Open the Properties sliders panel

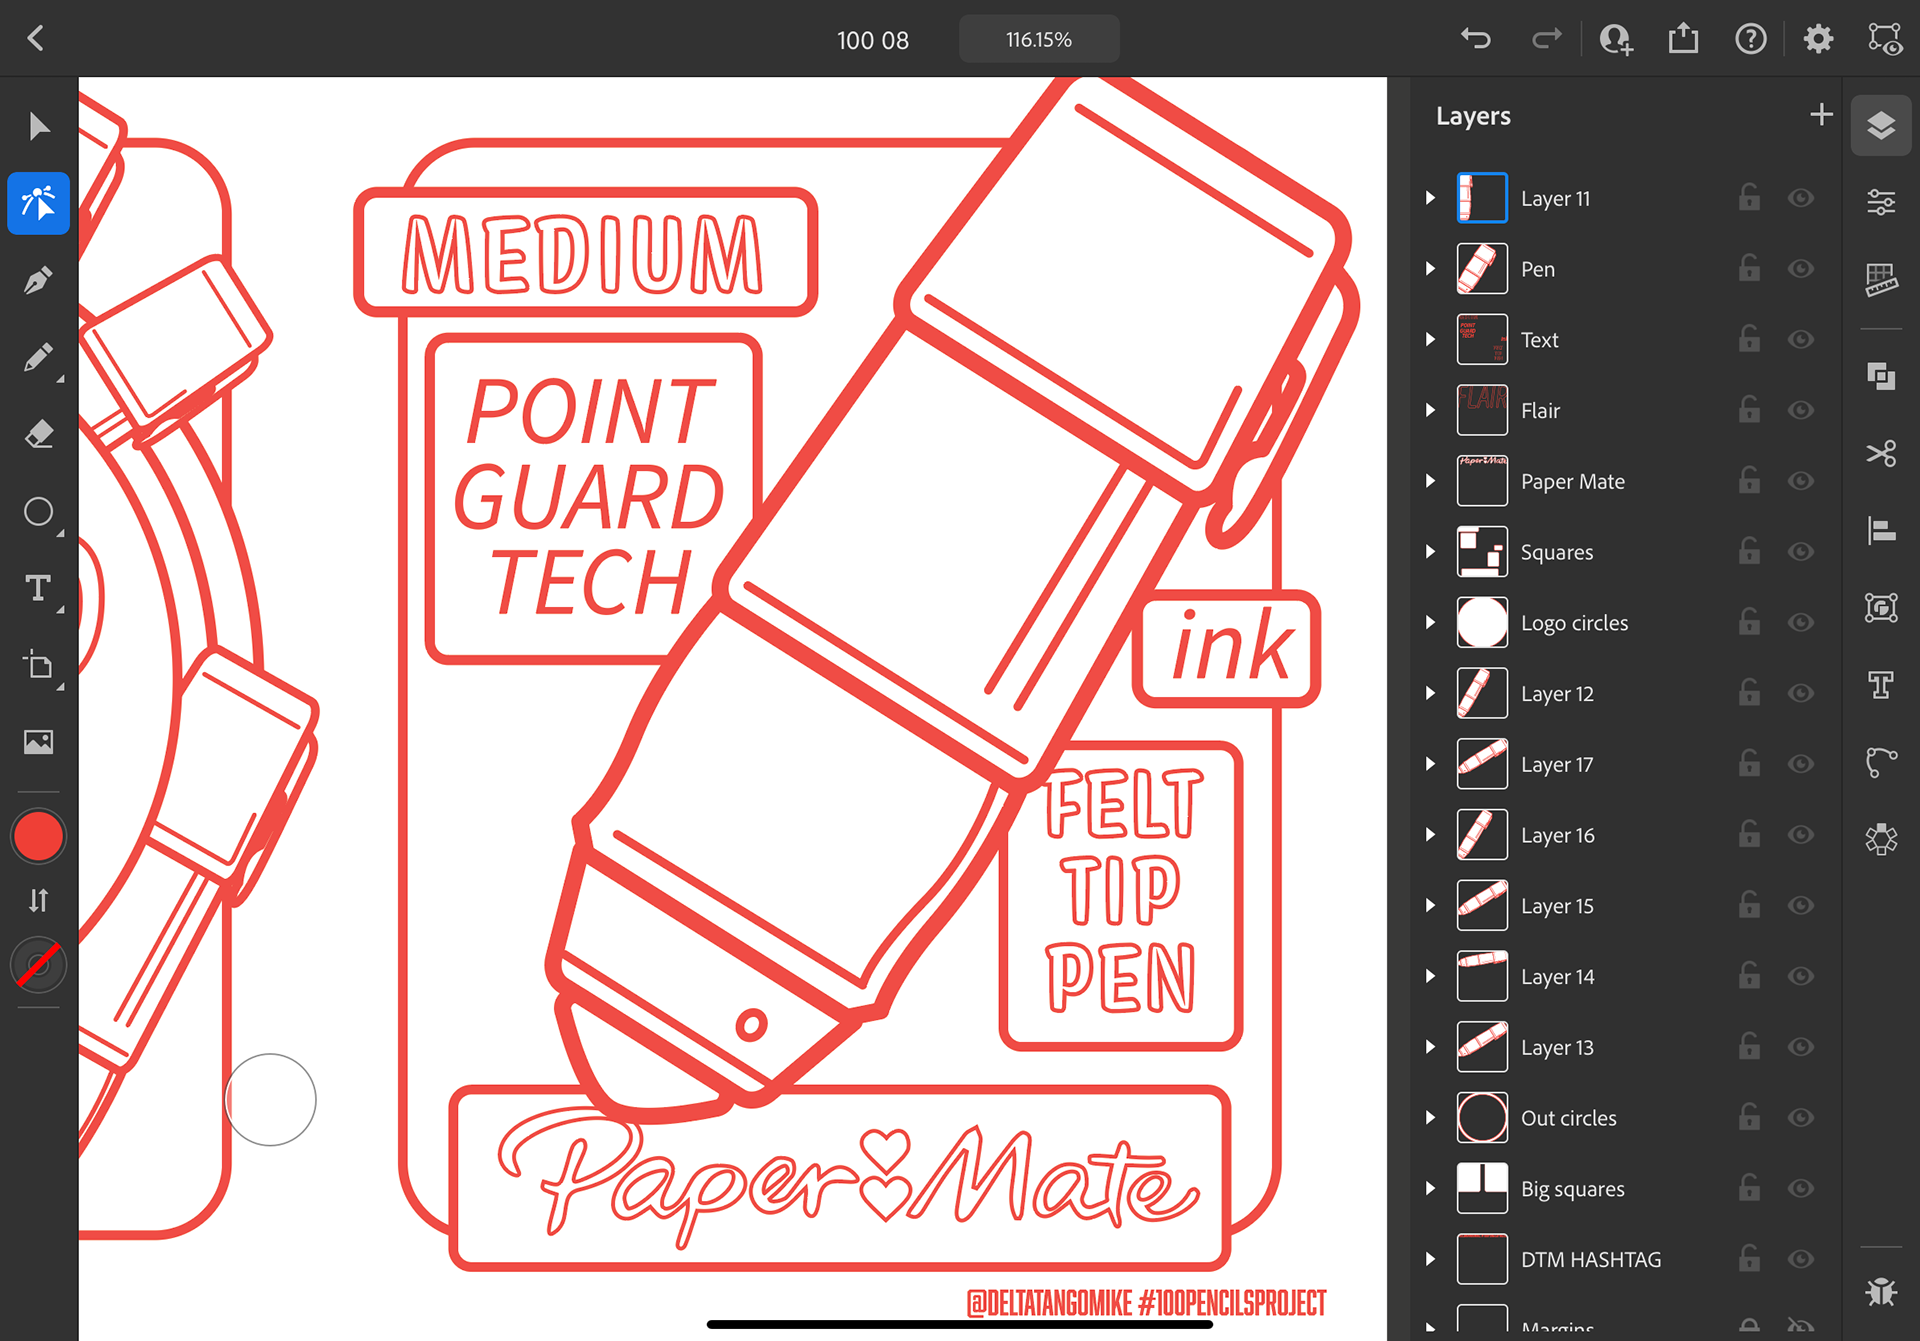1881,202
